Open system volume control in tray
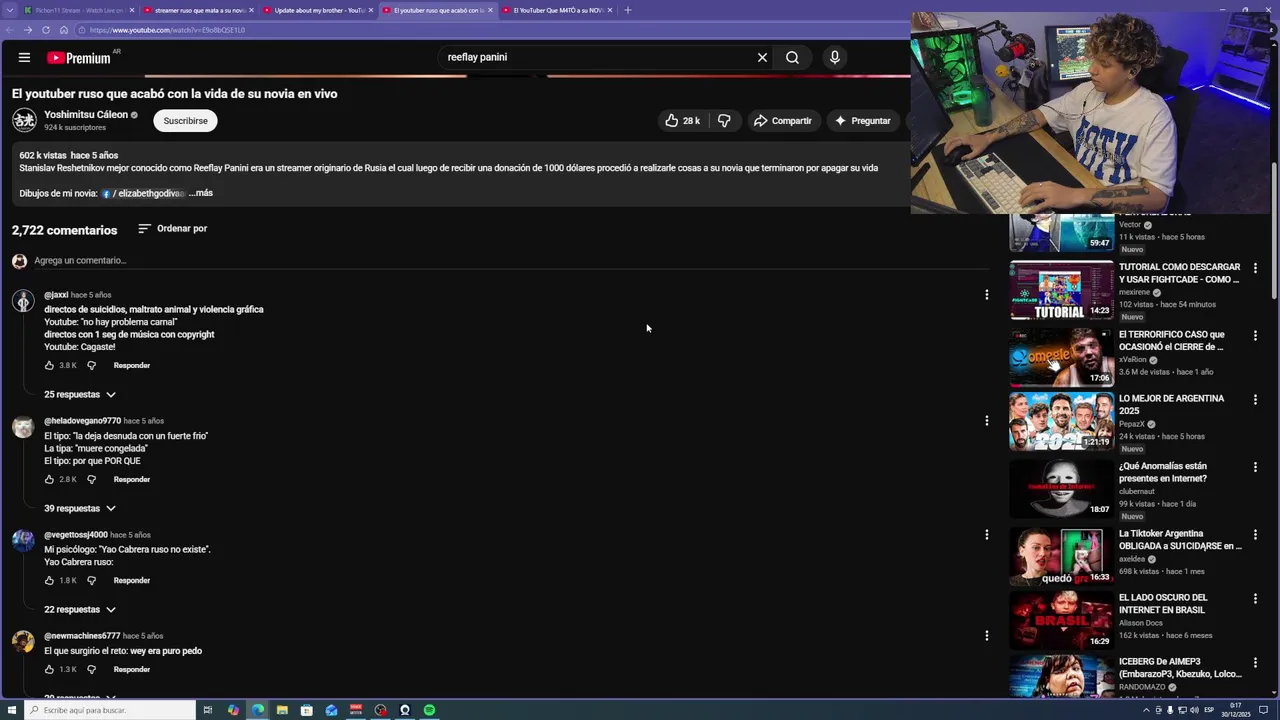Screen dimensions: 1280x720 [x=1194, y=710]
